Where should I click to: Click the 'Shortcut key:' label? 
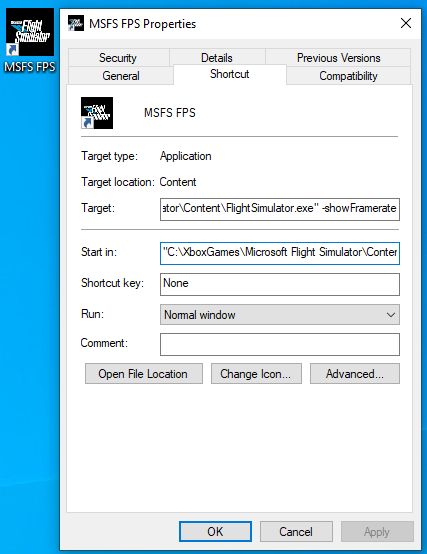pyautogui.click(x=112, y=283)
